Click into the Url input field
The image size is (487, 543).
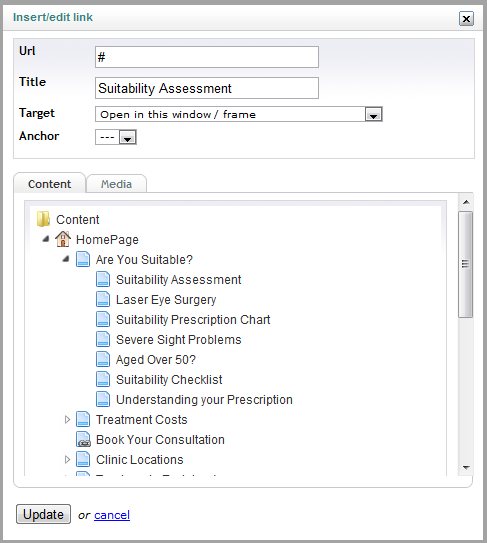(x=207, y=57)
